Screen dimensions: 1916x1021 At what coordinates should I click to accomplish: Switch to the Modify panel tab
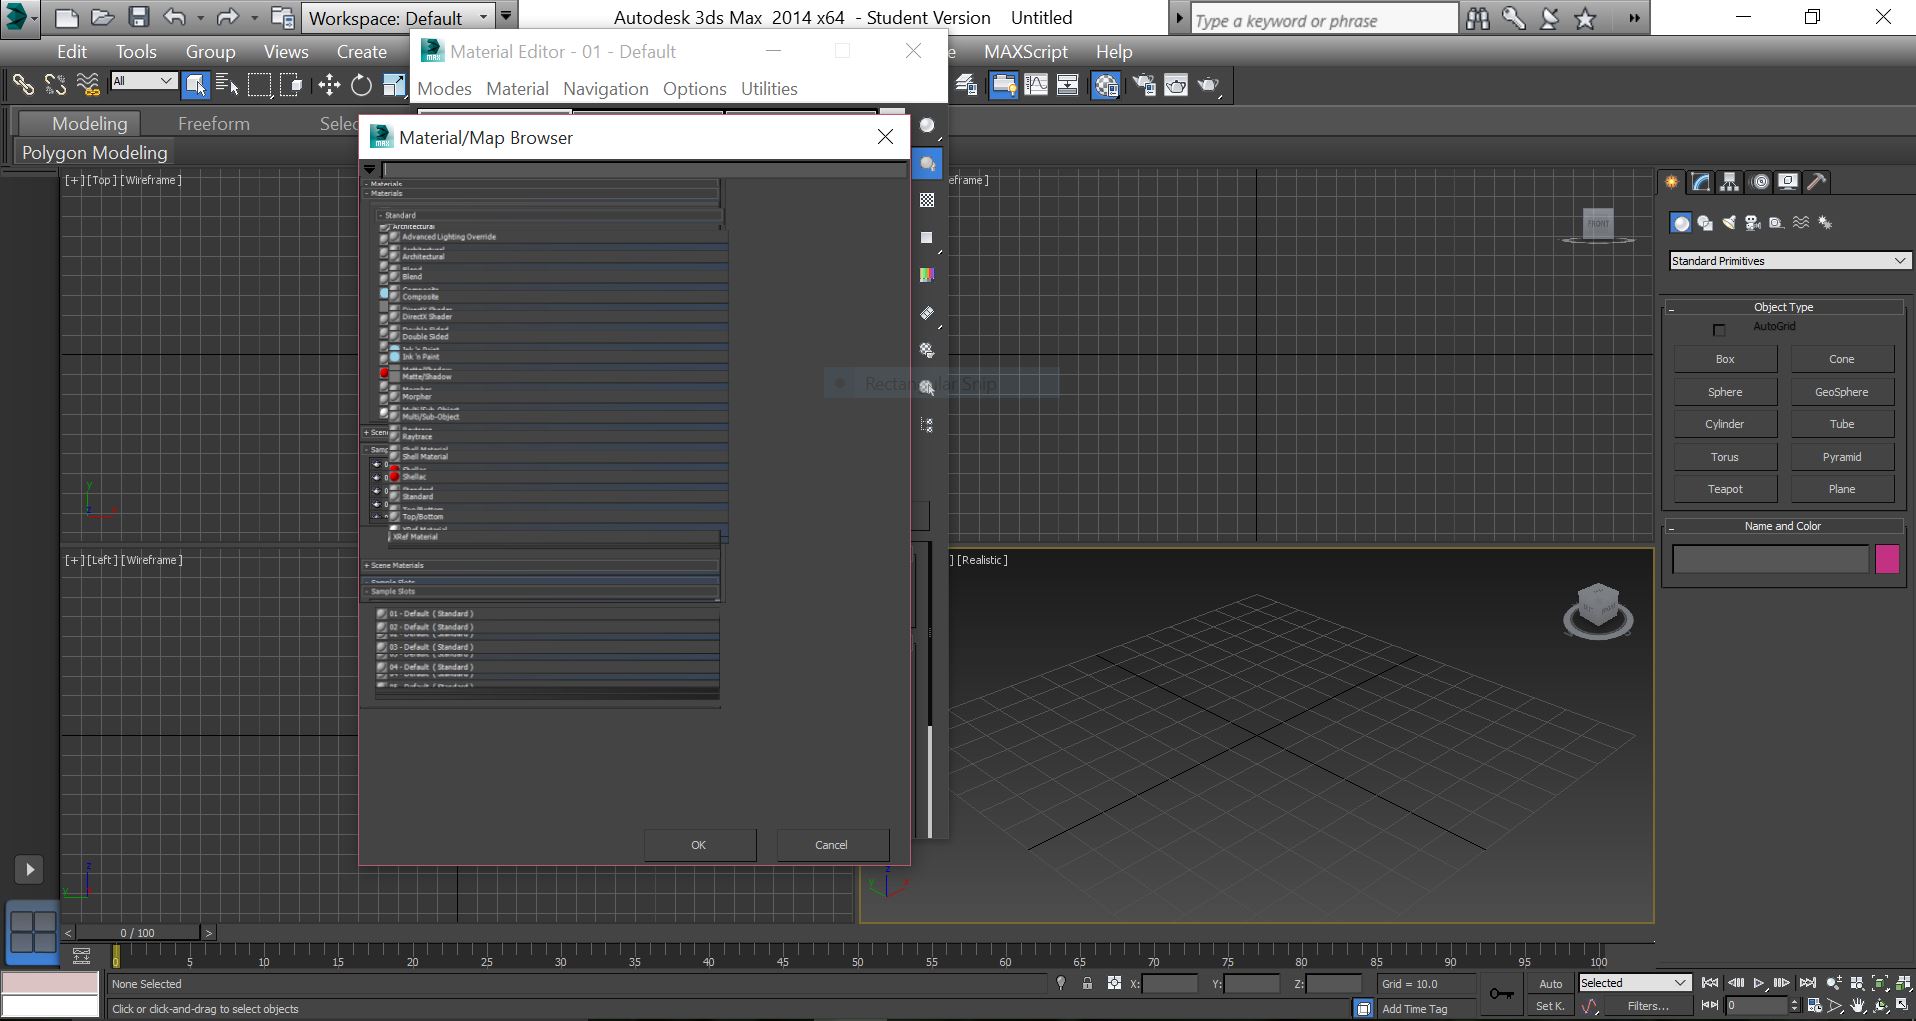pyautogui.click(x=1701, y=182)
